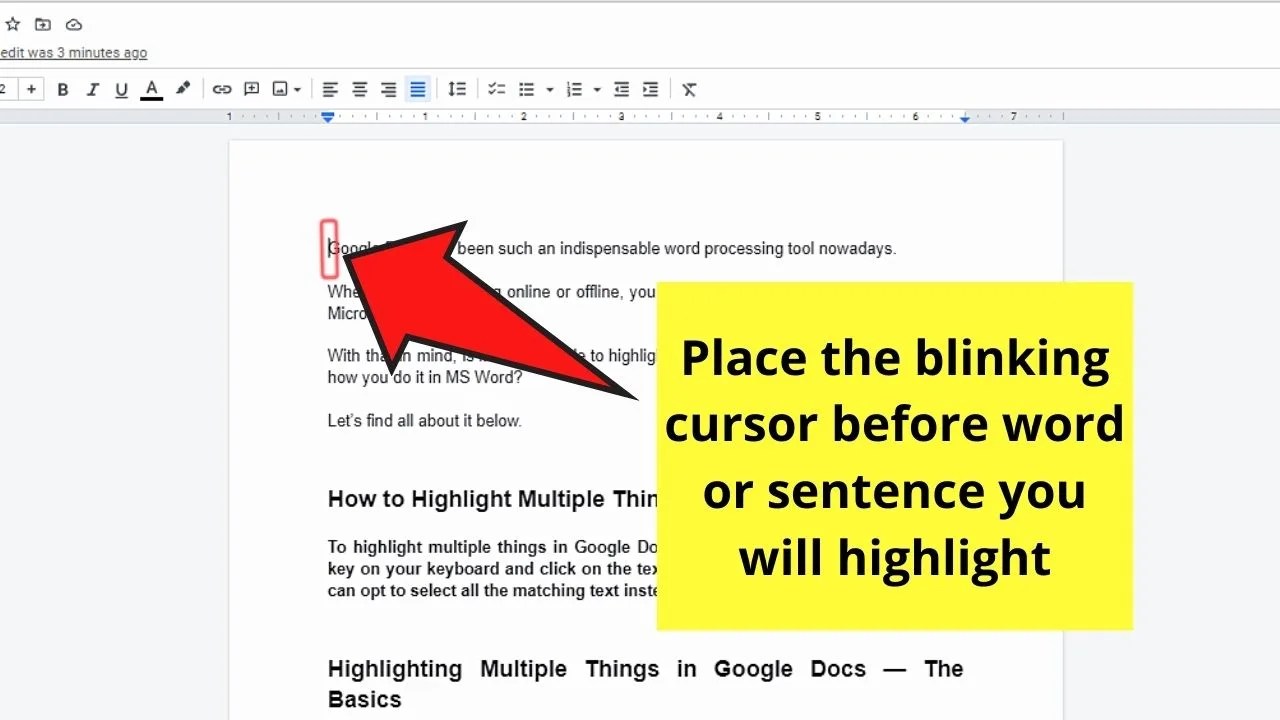
Task: Add a comment
Action: point(251,89)
